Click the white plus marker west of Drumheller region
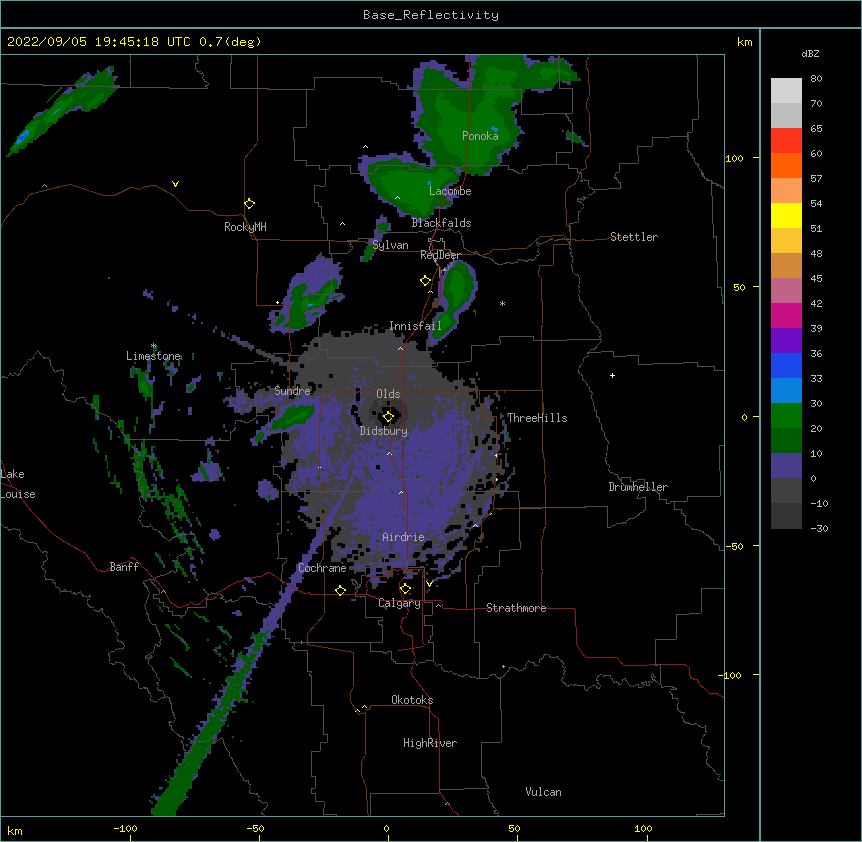The height and width of the screenshot is (842, 862). click(x=612, y=375)
